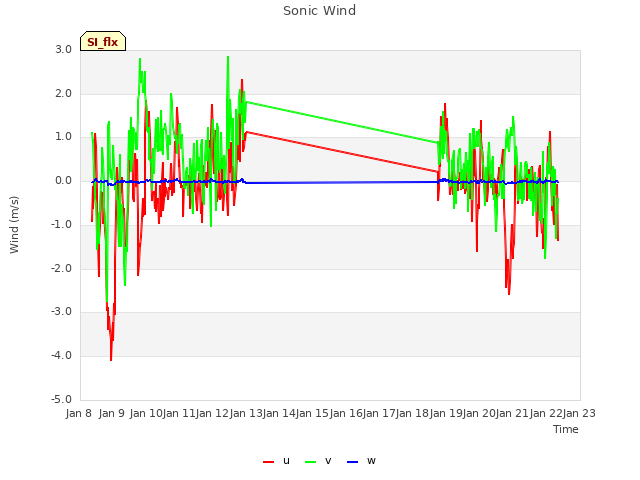Viewport: 640px width, 480px height.
Task: Click the -2.0 y-axis tick label
Action: [x=61, y=269]
